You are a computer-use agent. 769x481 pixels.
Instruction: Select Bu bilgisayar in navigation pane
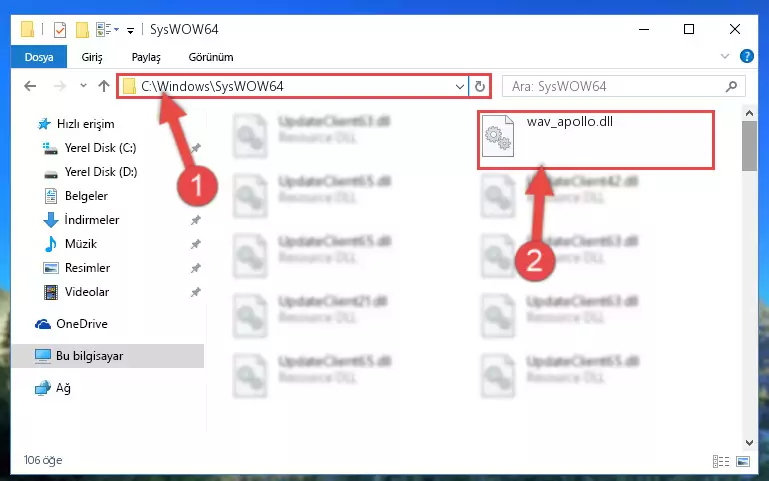coord(89,356)
